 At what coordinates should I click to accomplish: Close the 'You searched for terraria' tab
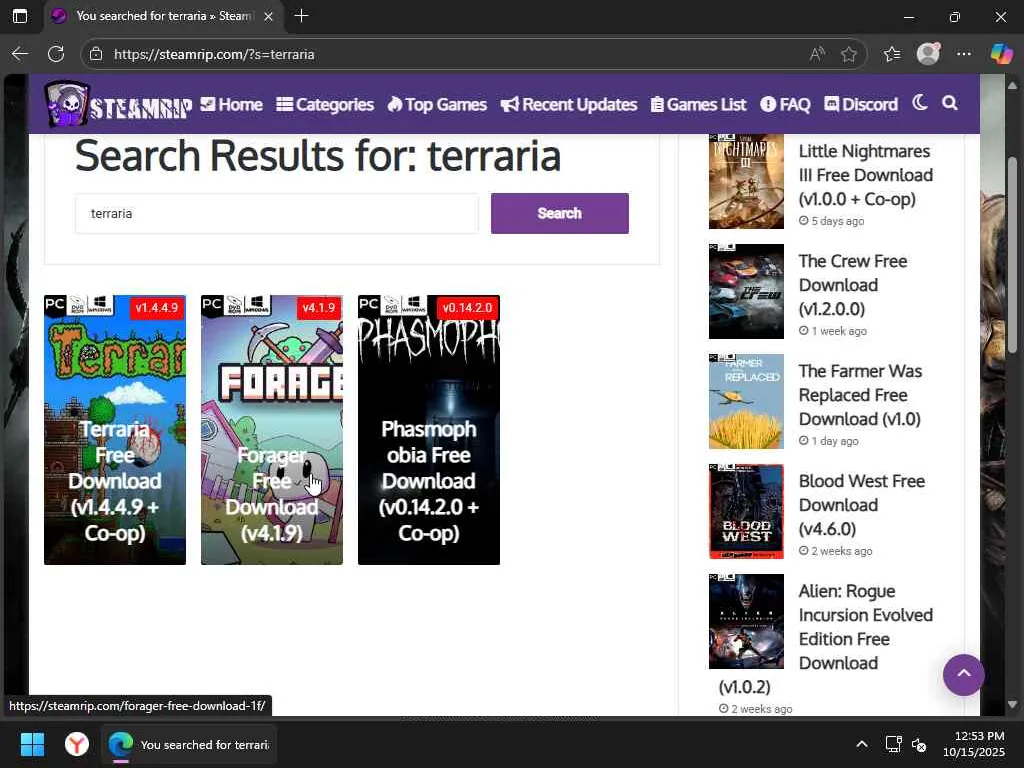[268, 16]
